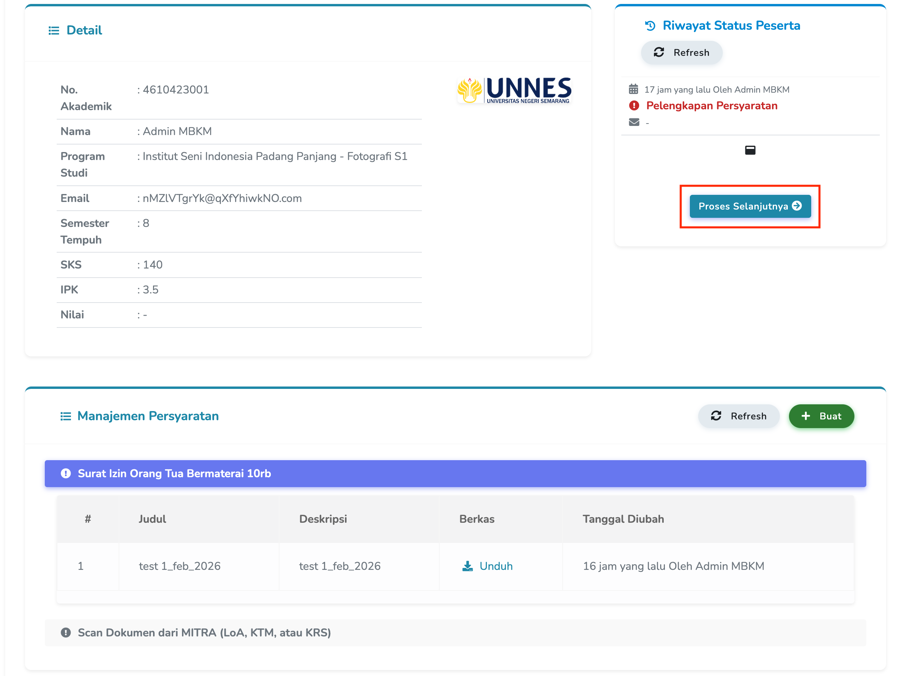Refresh the Riwayat Status Peserta panel
This screenshot has height=676, width=900.
[681, 52]
